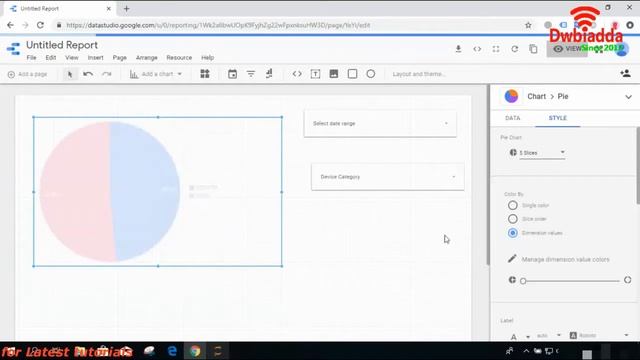
Task: Switch to the STYLE tab
Action: point(558,118)
